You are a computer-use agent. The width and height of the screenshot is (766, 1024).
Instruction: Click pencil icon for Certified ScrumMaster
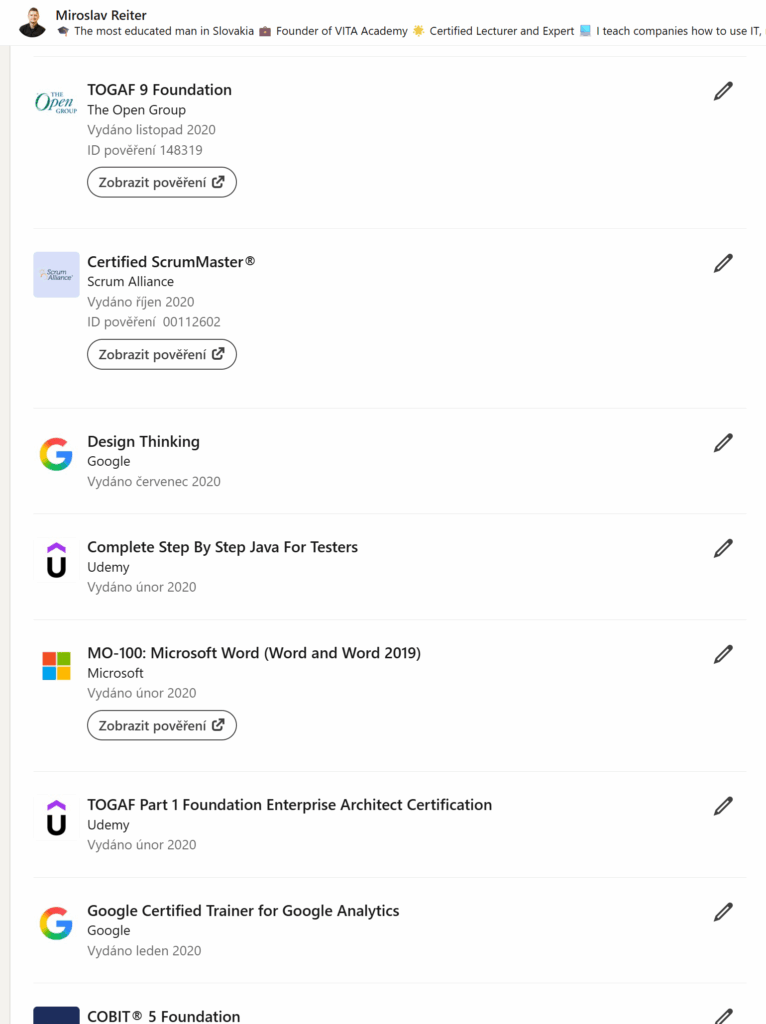(723, 263)
